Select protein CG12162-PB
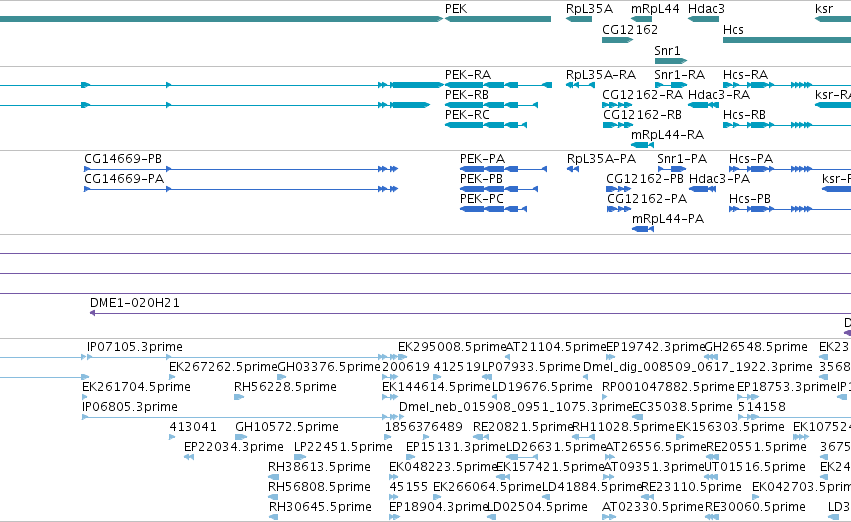The height and width of the screenshot is (522, 851). pyautogui.click(x=645, y=179)
